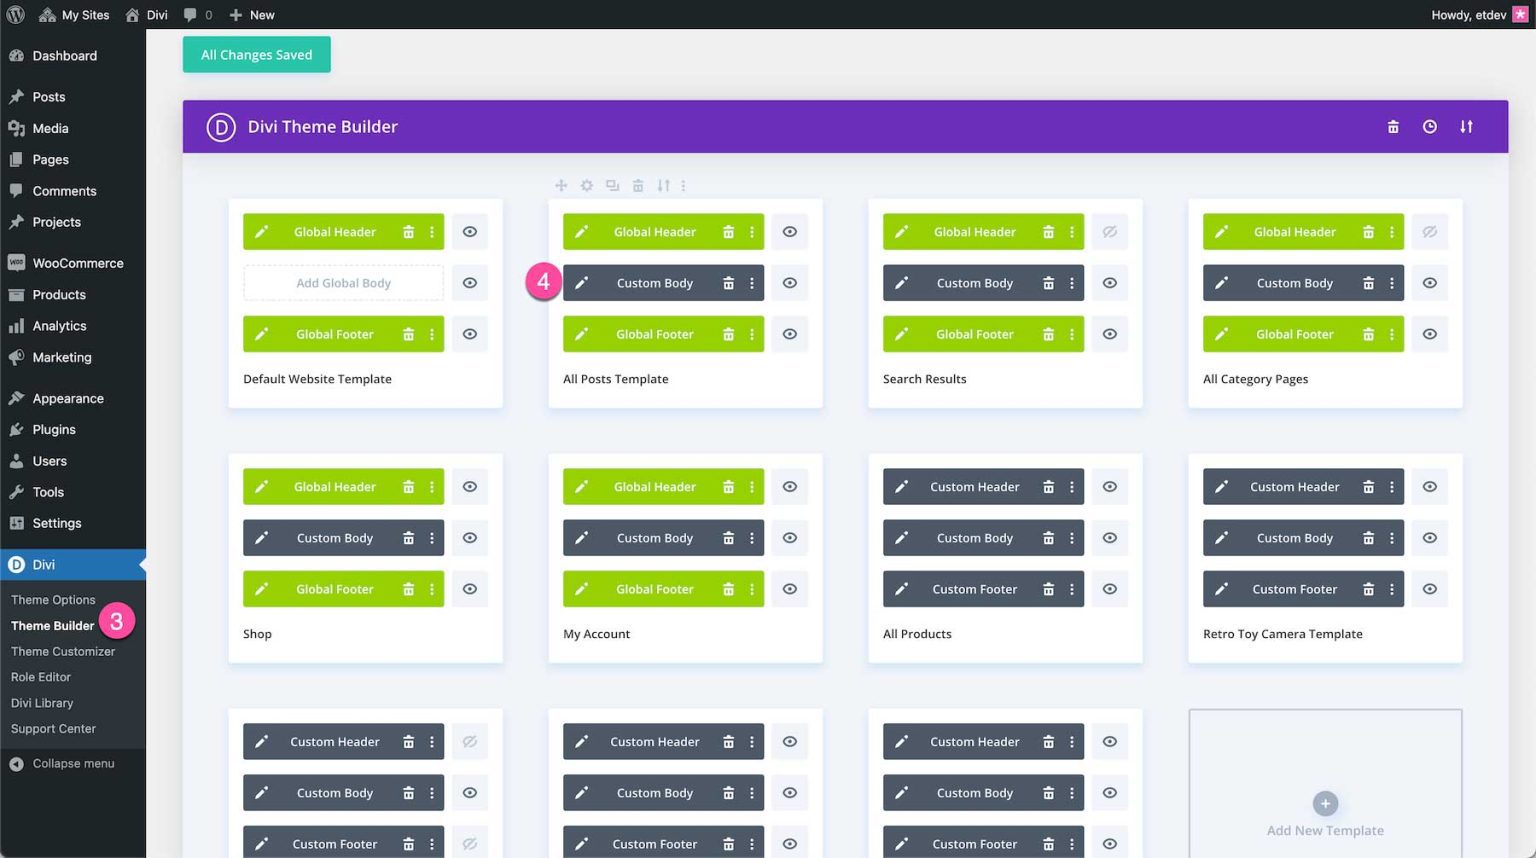This screenshot has width=1536, height=858.
Task: Click Add Global Body in Default Website Template
Action: [x=343, y=282]
